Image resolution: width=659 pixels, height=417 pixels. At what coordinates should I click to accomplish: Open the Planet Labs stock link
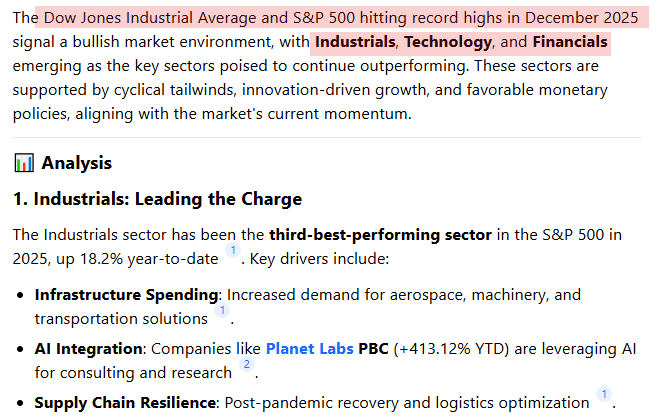[309, 349]
